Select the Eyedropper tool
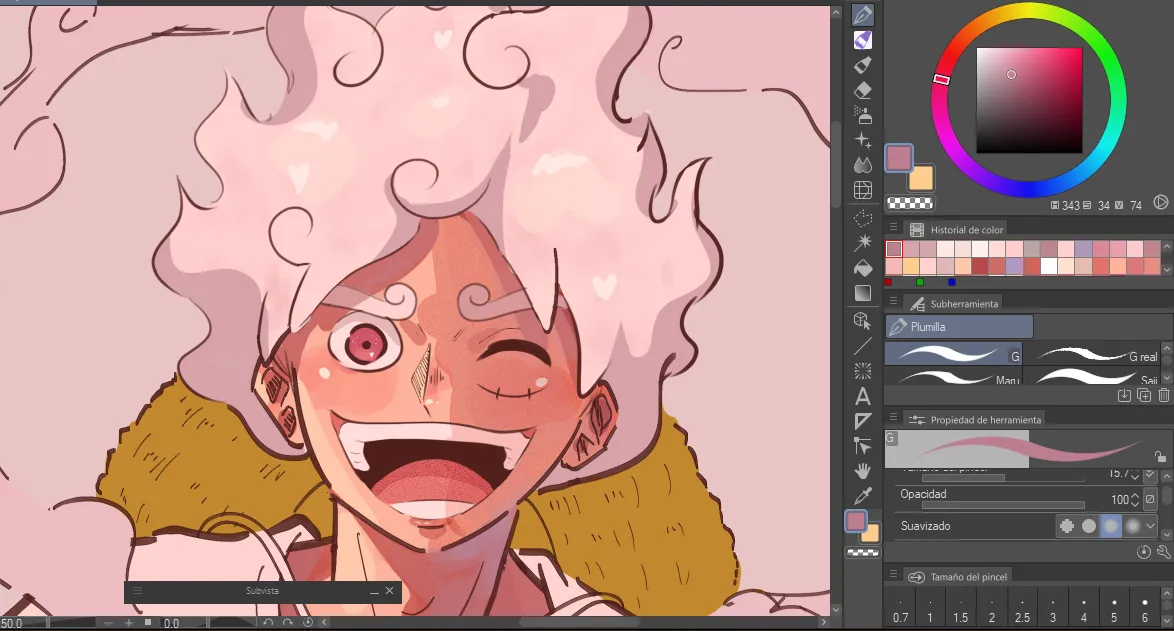The image size is (1174, 631). tap(863, 496)
